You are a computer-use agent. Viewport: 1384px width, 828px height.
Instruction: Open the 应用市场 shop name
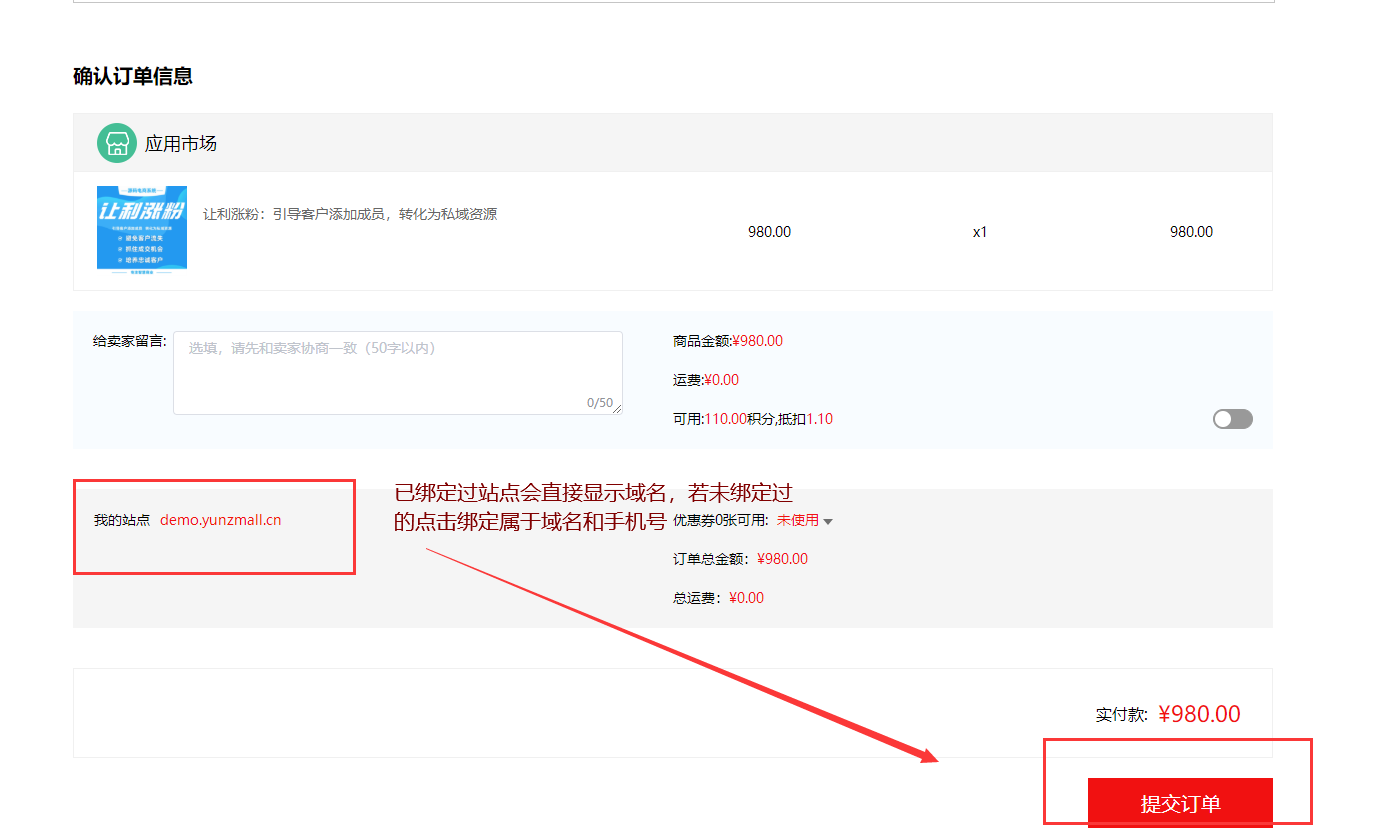click(x=181, y=144)
